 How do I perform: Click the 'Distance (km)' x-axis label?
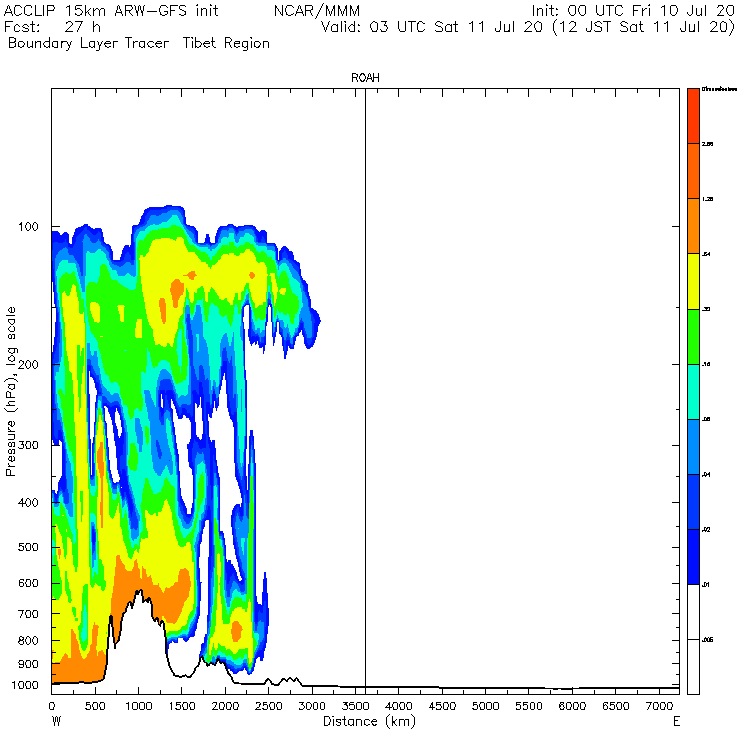(x=369, y=721)
